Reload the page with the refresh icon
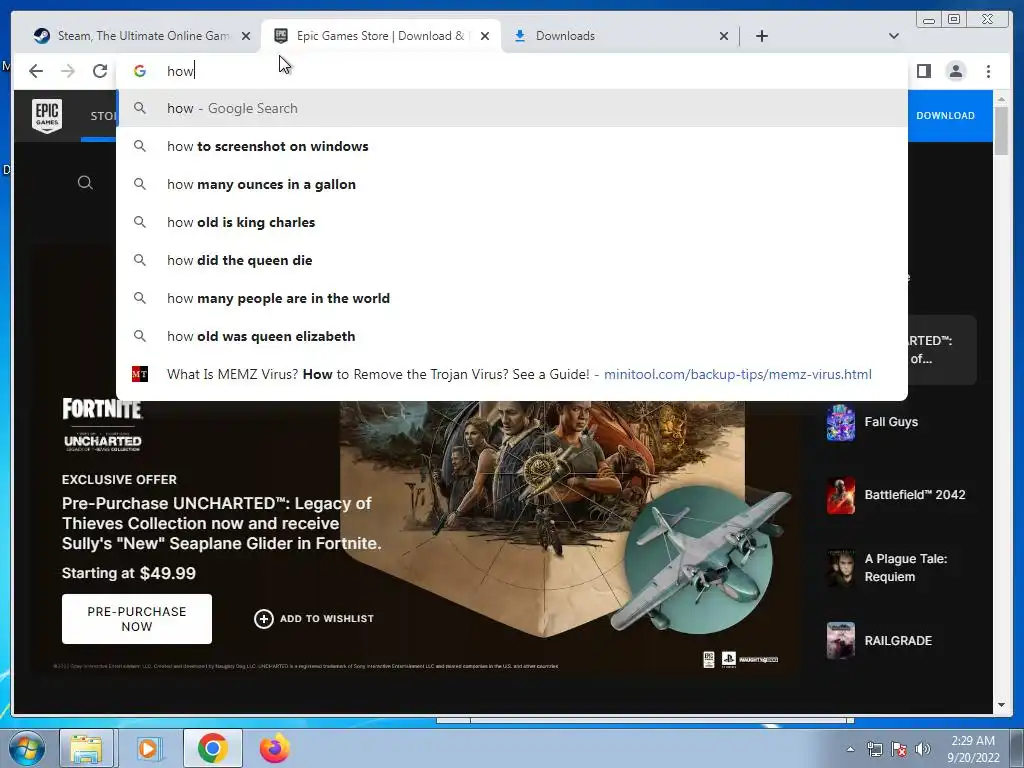 click(x=100, y=71)
